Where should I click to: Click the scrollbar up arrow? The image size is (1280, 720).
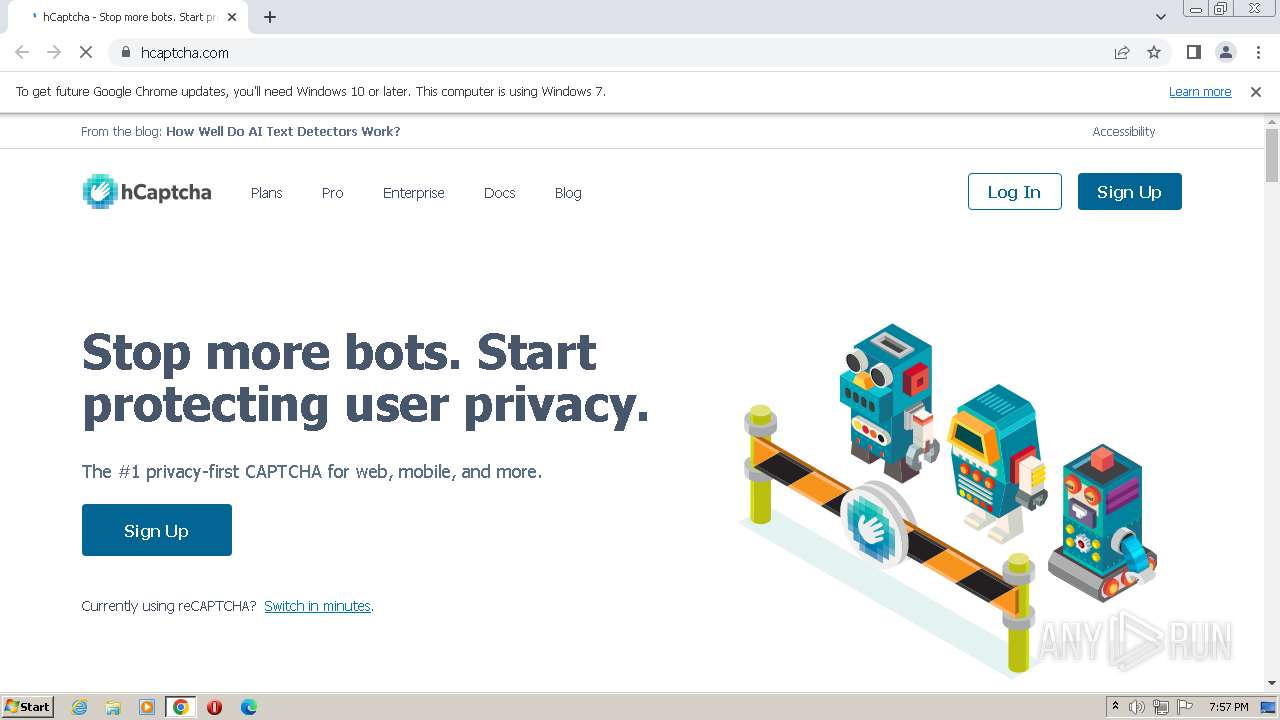coord(1272,121)
